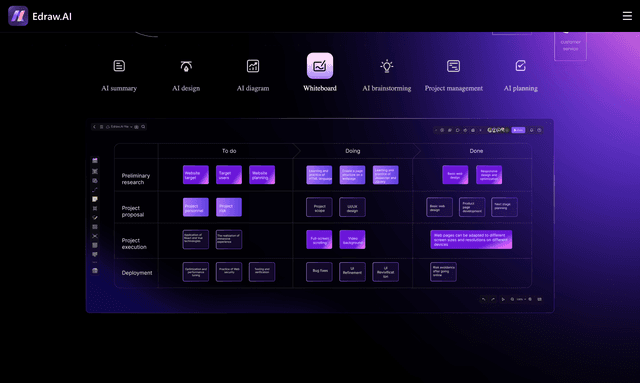The image size is (640, 383).
Task: Select the Project management icon
Action: pyautogui.click(x=453, y=66)
